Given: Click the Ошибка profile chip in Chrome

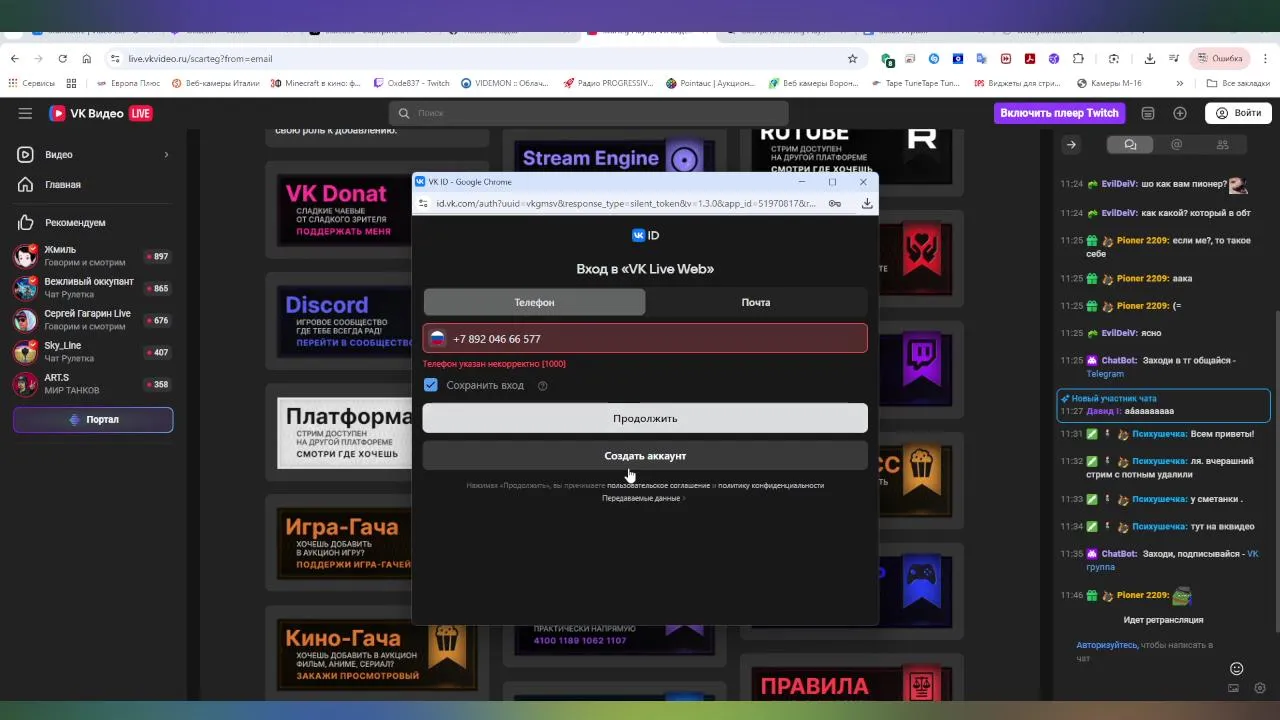Looking at the screenshot, I should tap(1220, 59).
